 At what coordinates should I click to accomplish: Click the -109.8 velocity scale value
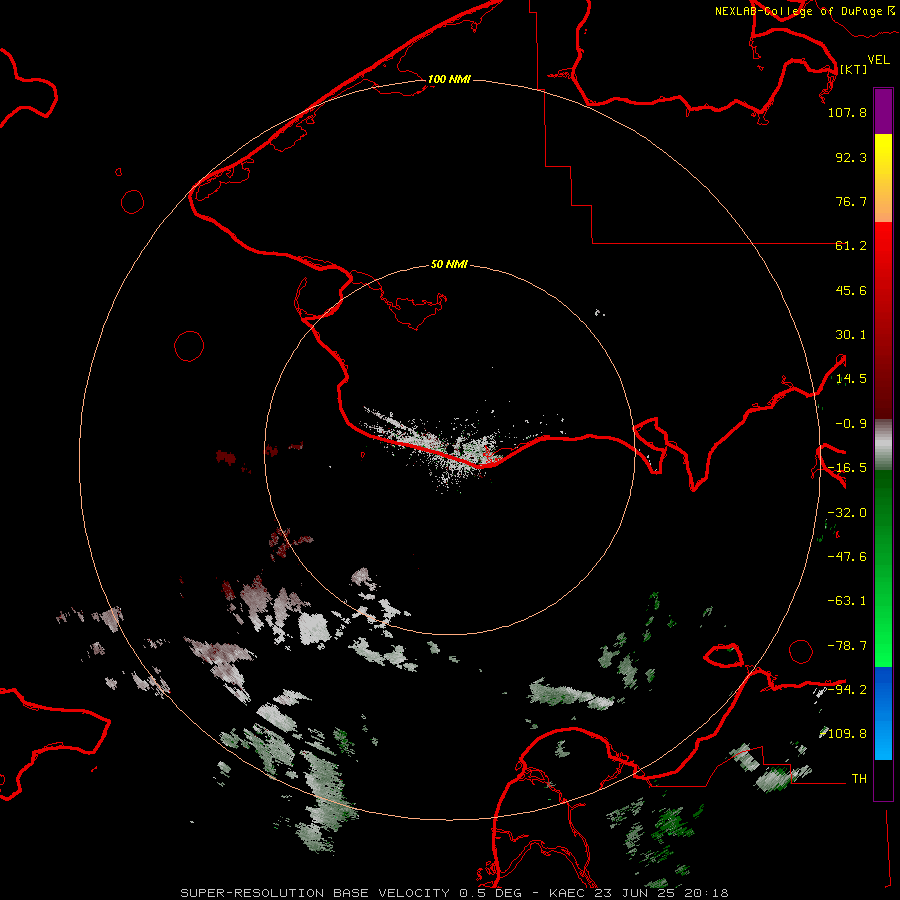tap(845, 734)
